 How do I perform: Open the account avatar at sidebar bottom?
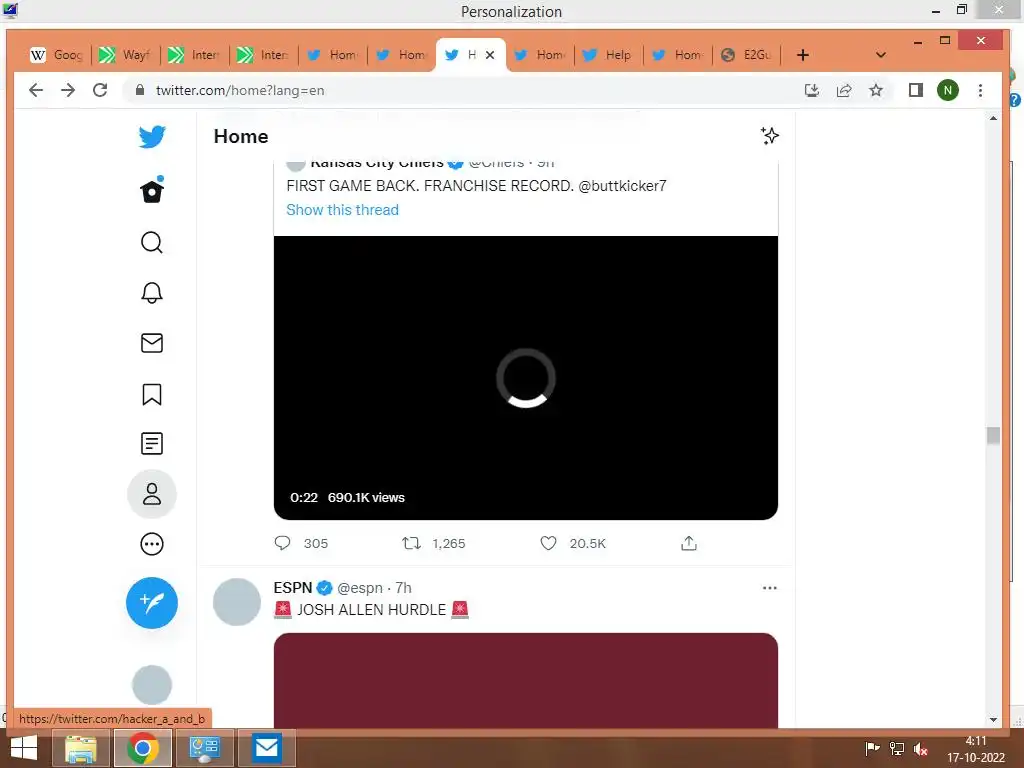pos(152,685)
